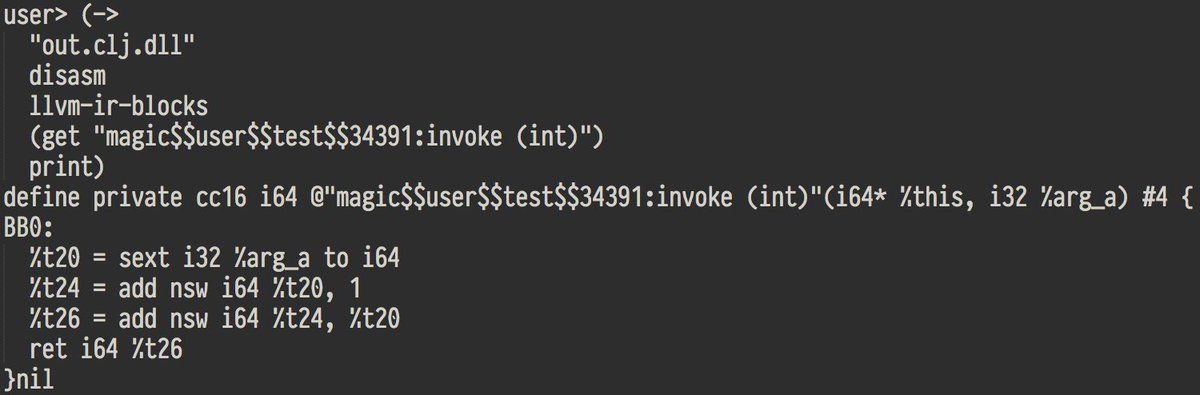This screenshot has height=395, width=1200.
Task: Click the }nil closing line
Action: [29, 379]
